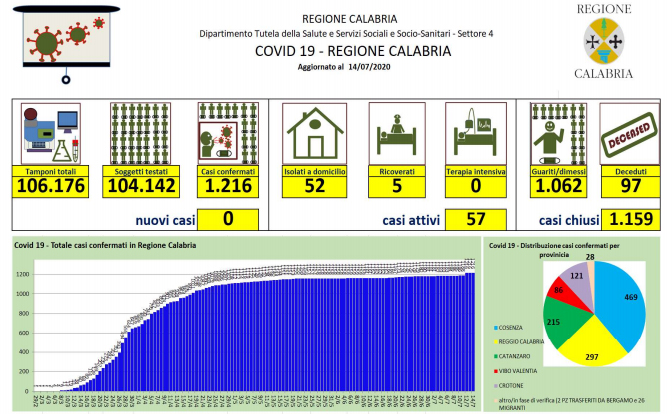Click the COVID 19 - REGIONE CALABRIA heading
672x414 pixels.
click(x=338, y=50)
